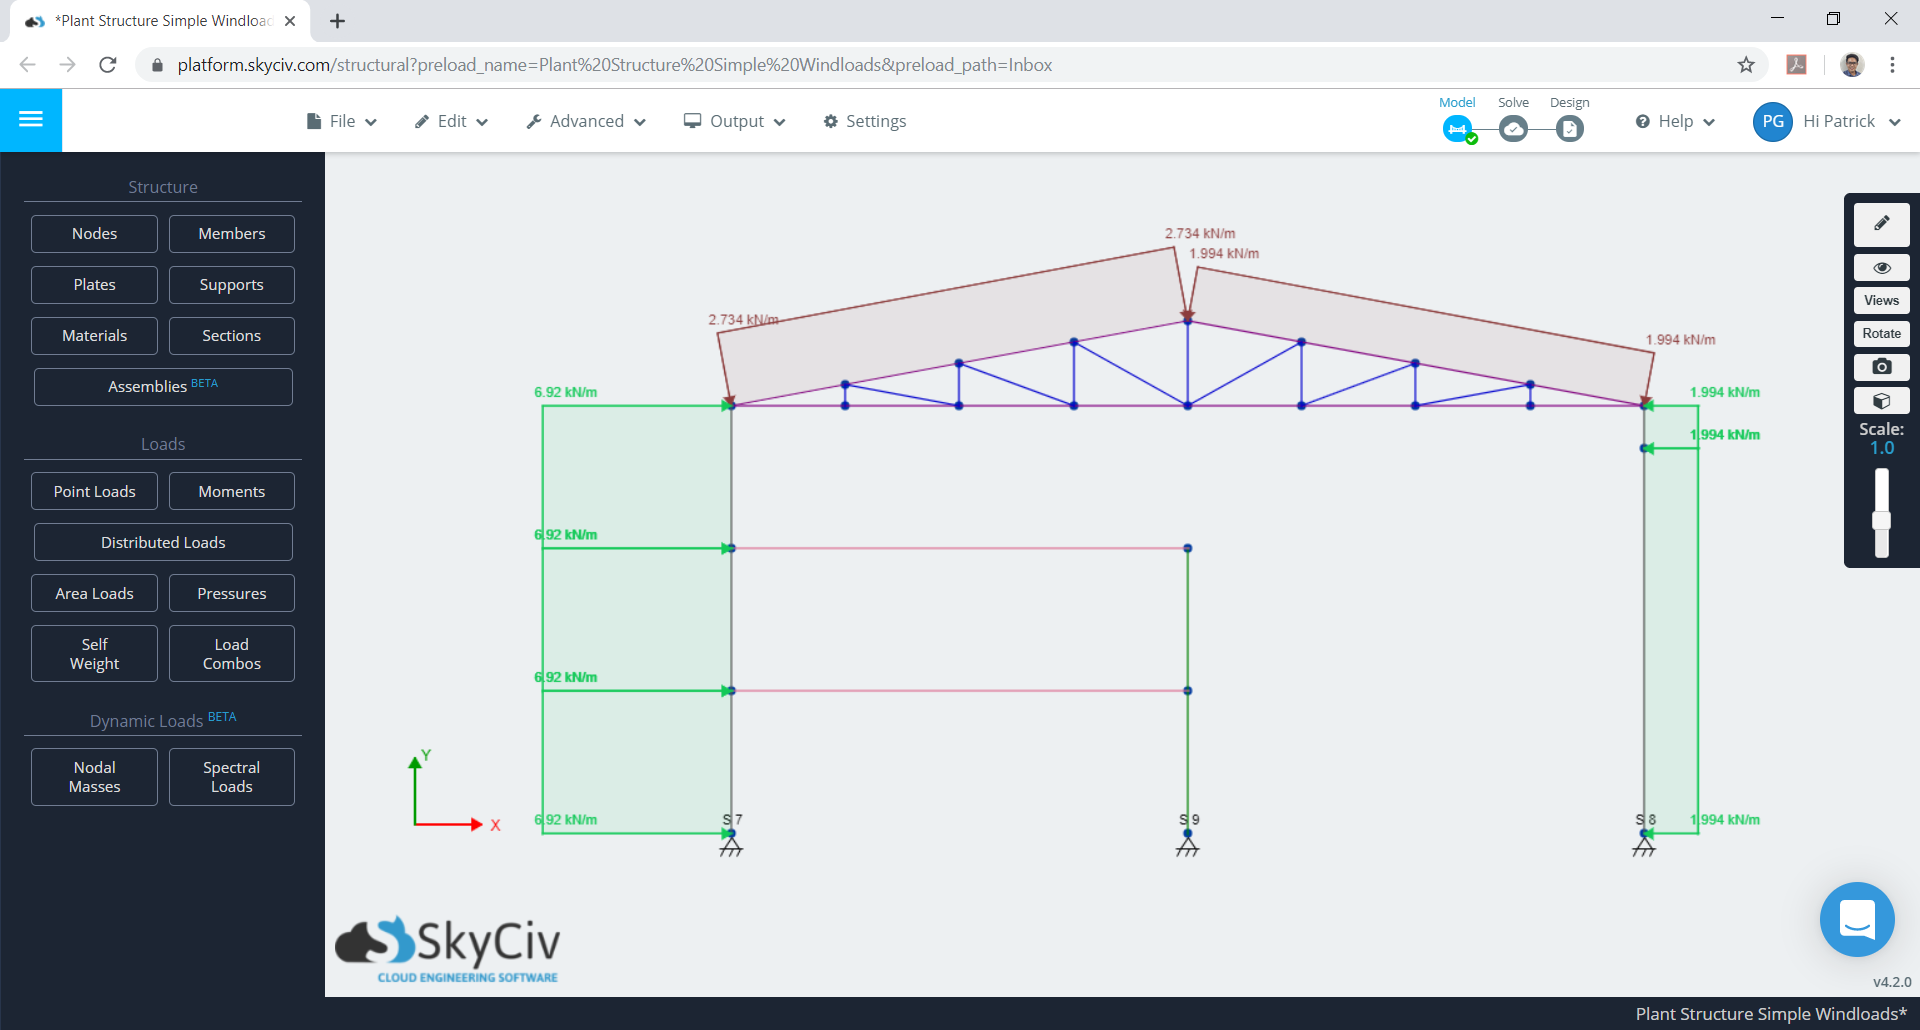Open the chat support bubble
1920x1030 pixels.
1857,919
